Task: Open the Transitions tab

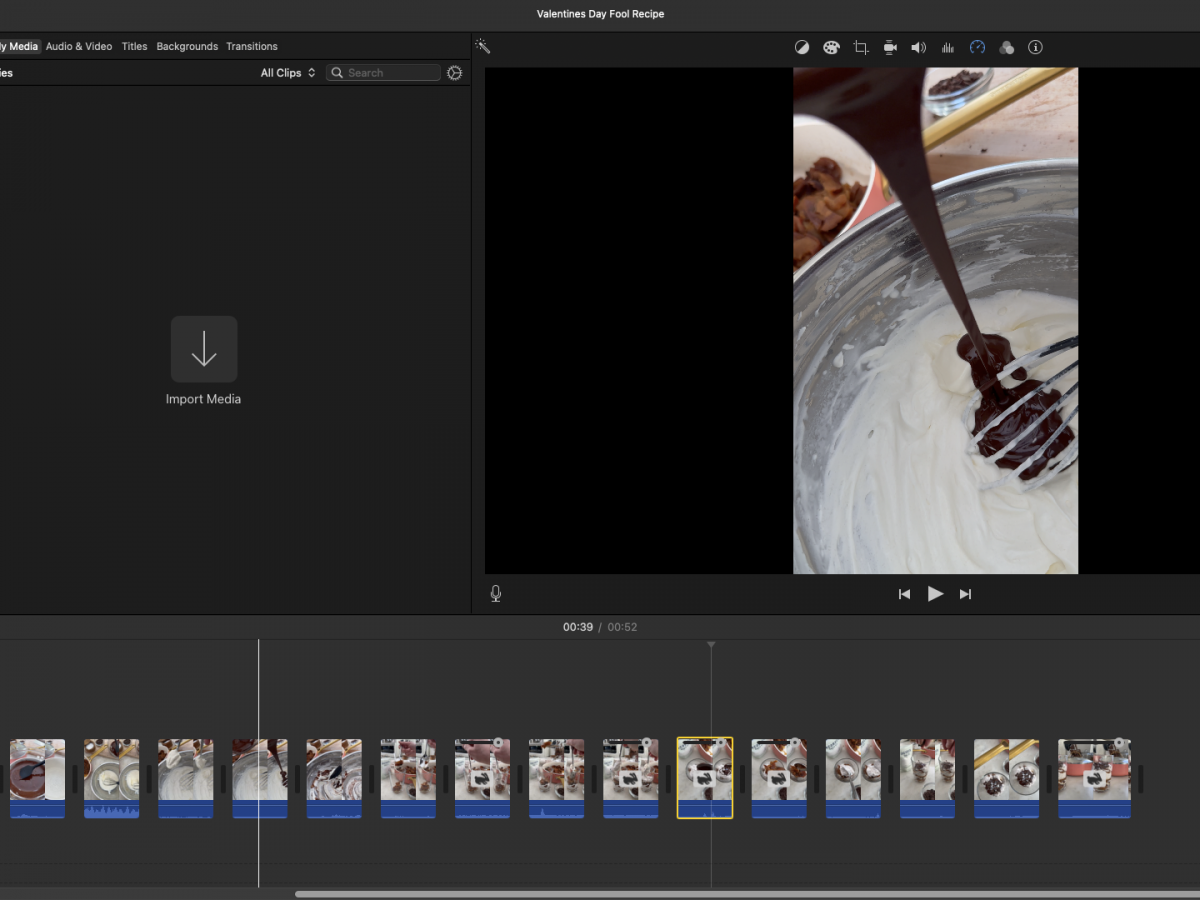Action: click(x=252, y=46)
